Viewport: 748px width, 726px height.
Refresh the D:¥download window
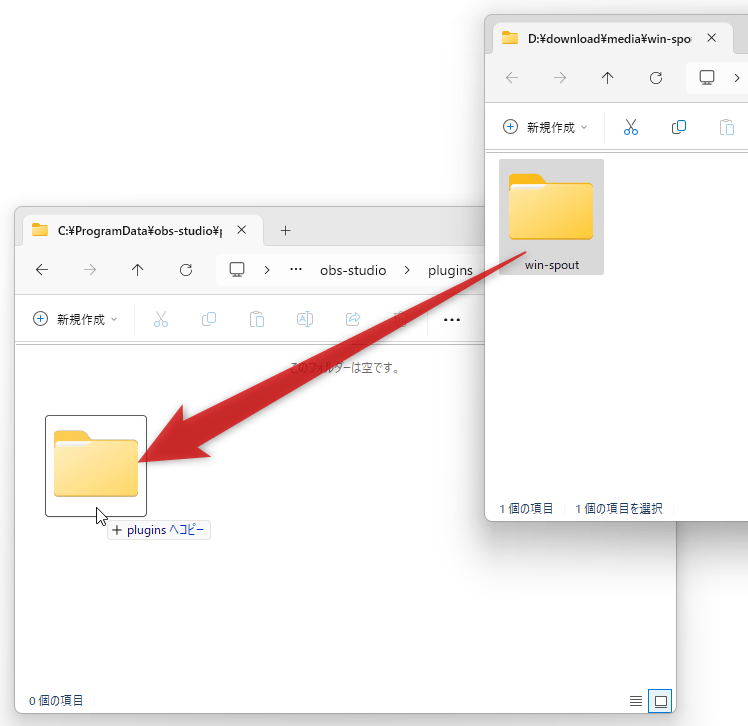(656, 78)
